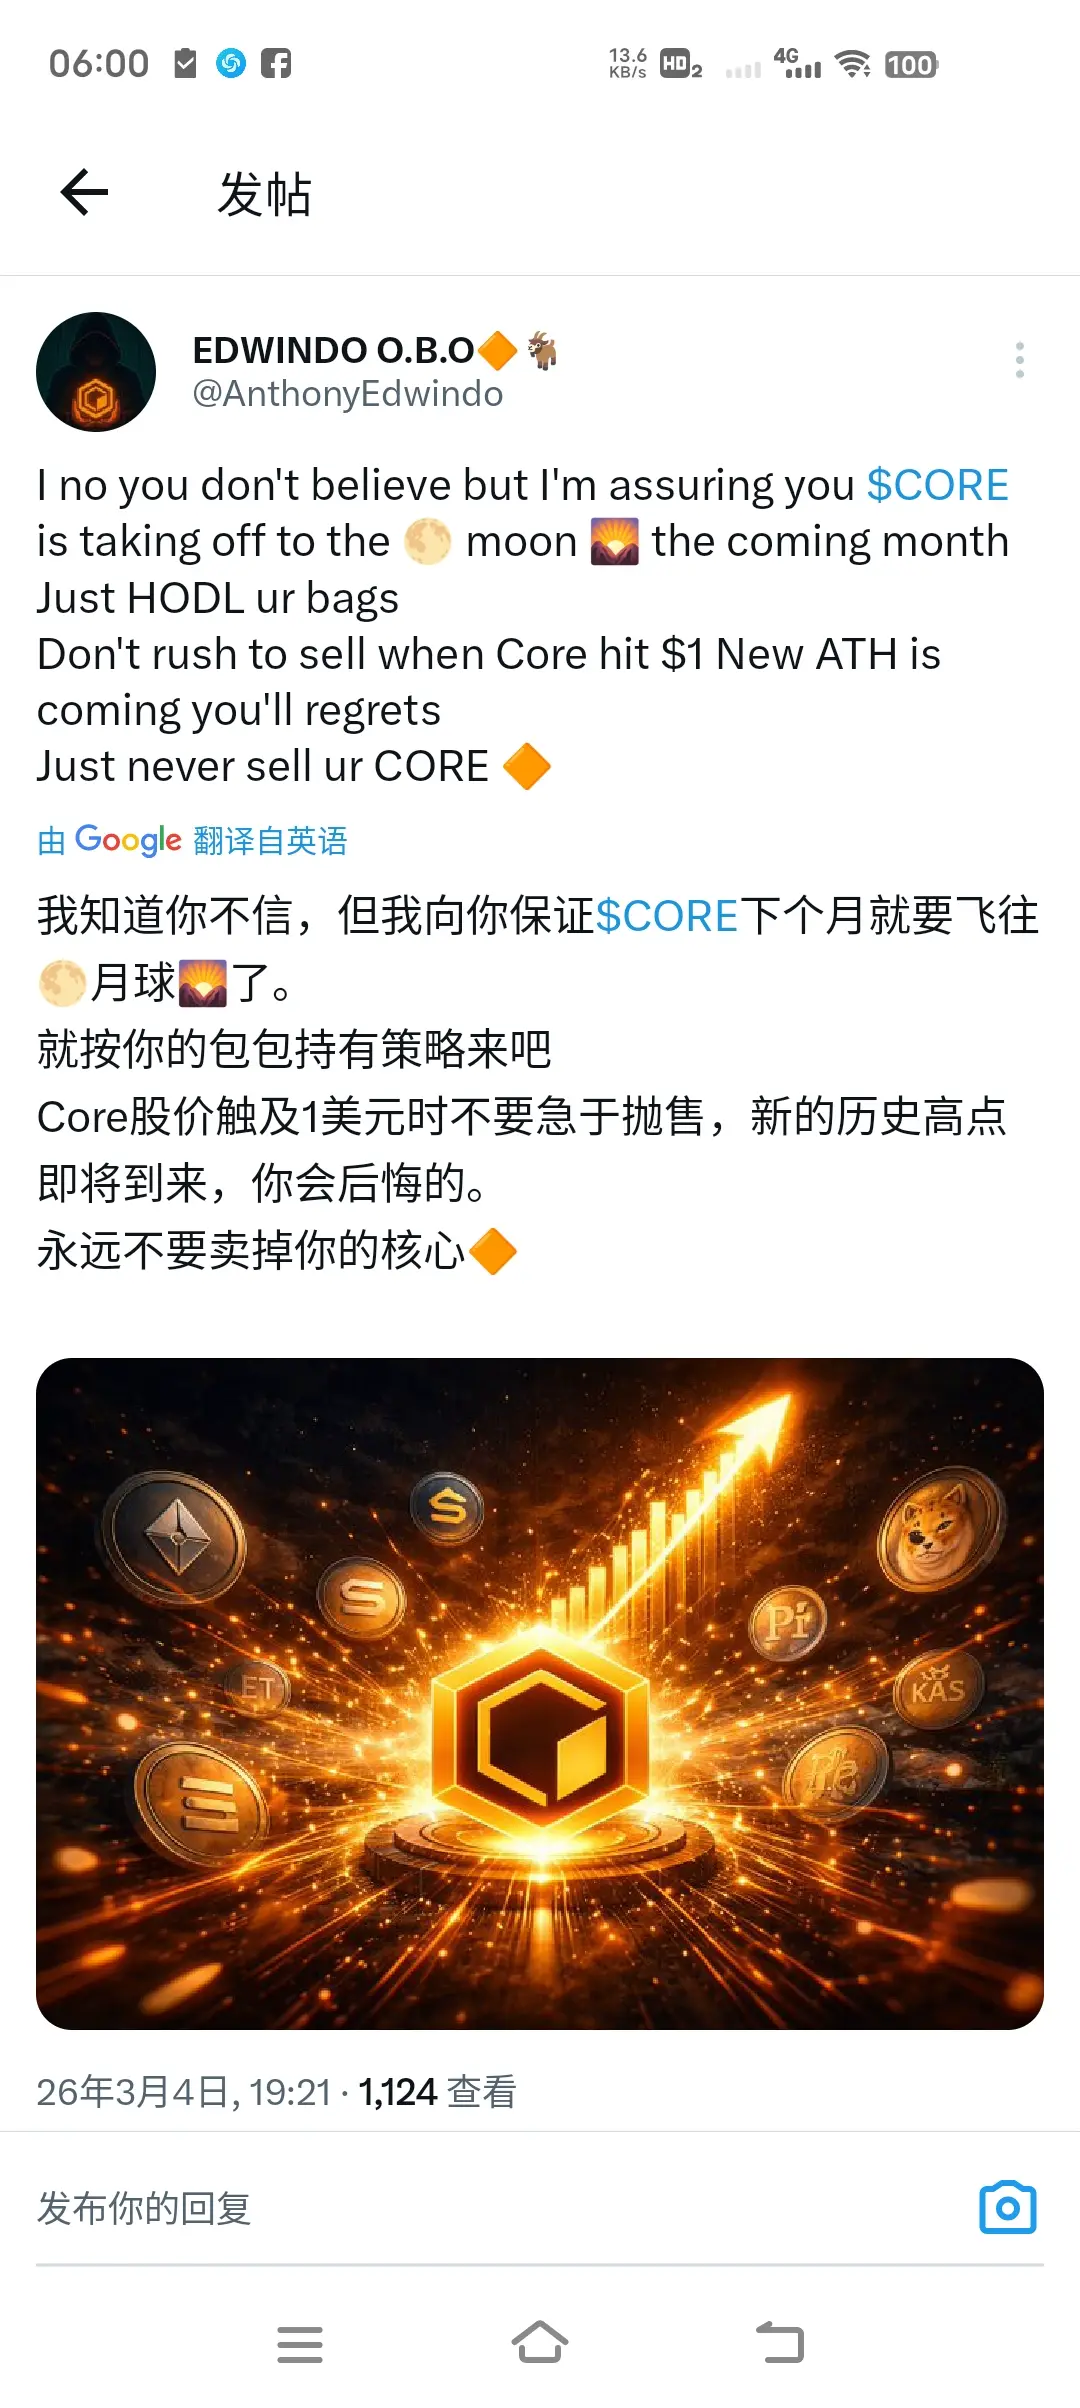Tap Android recent apps menu icon

click(300, 2344)
